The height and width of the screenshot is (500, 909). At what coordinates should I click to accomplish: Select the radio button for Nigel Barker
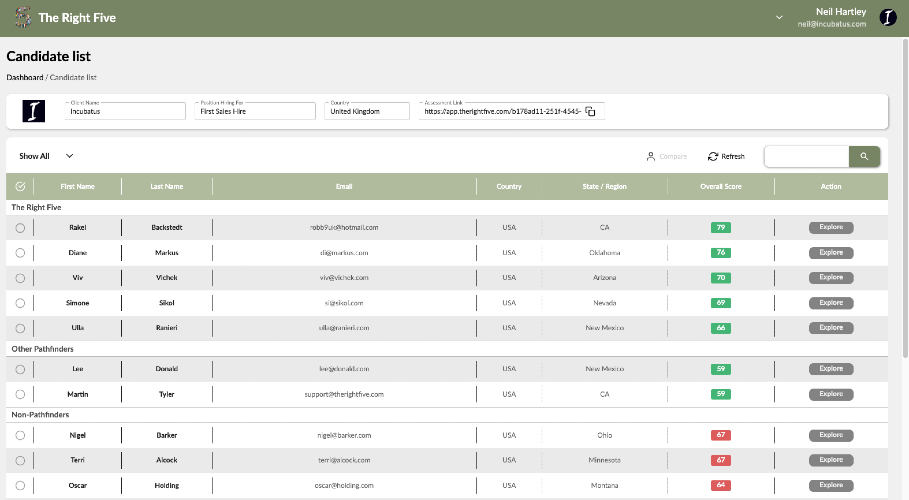20,436
